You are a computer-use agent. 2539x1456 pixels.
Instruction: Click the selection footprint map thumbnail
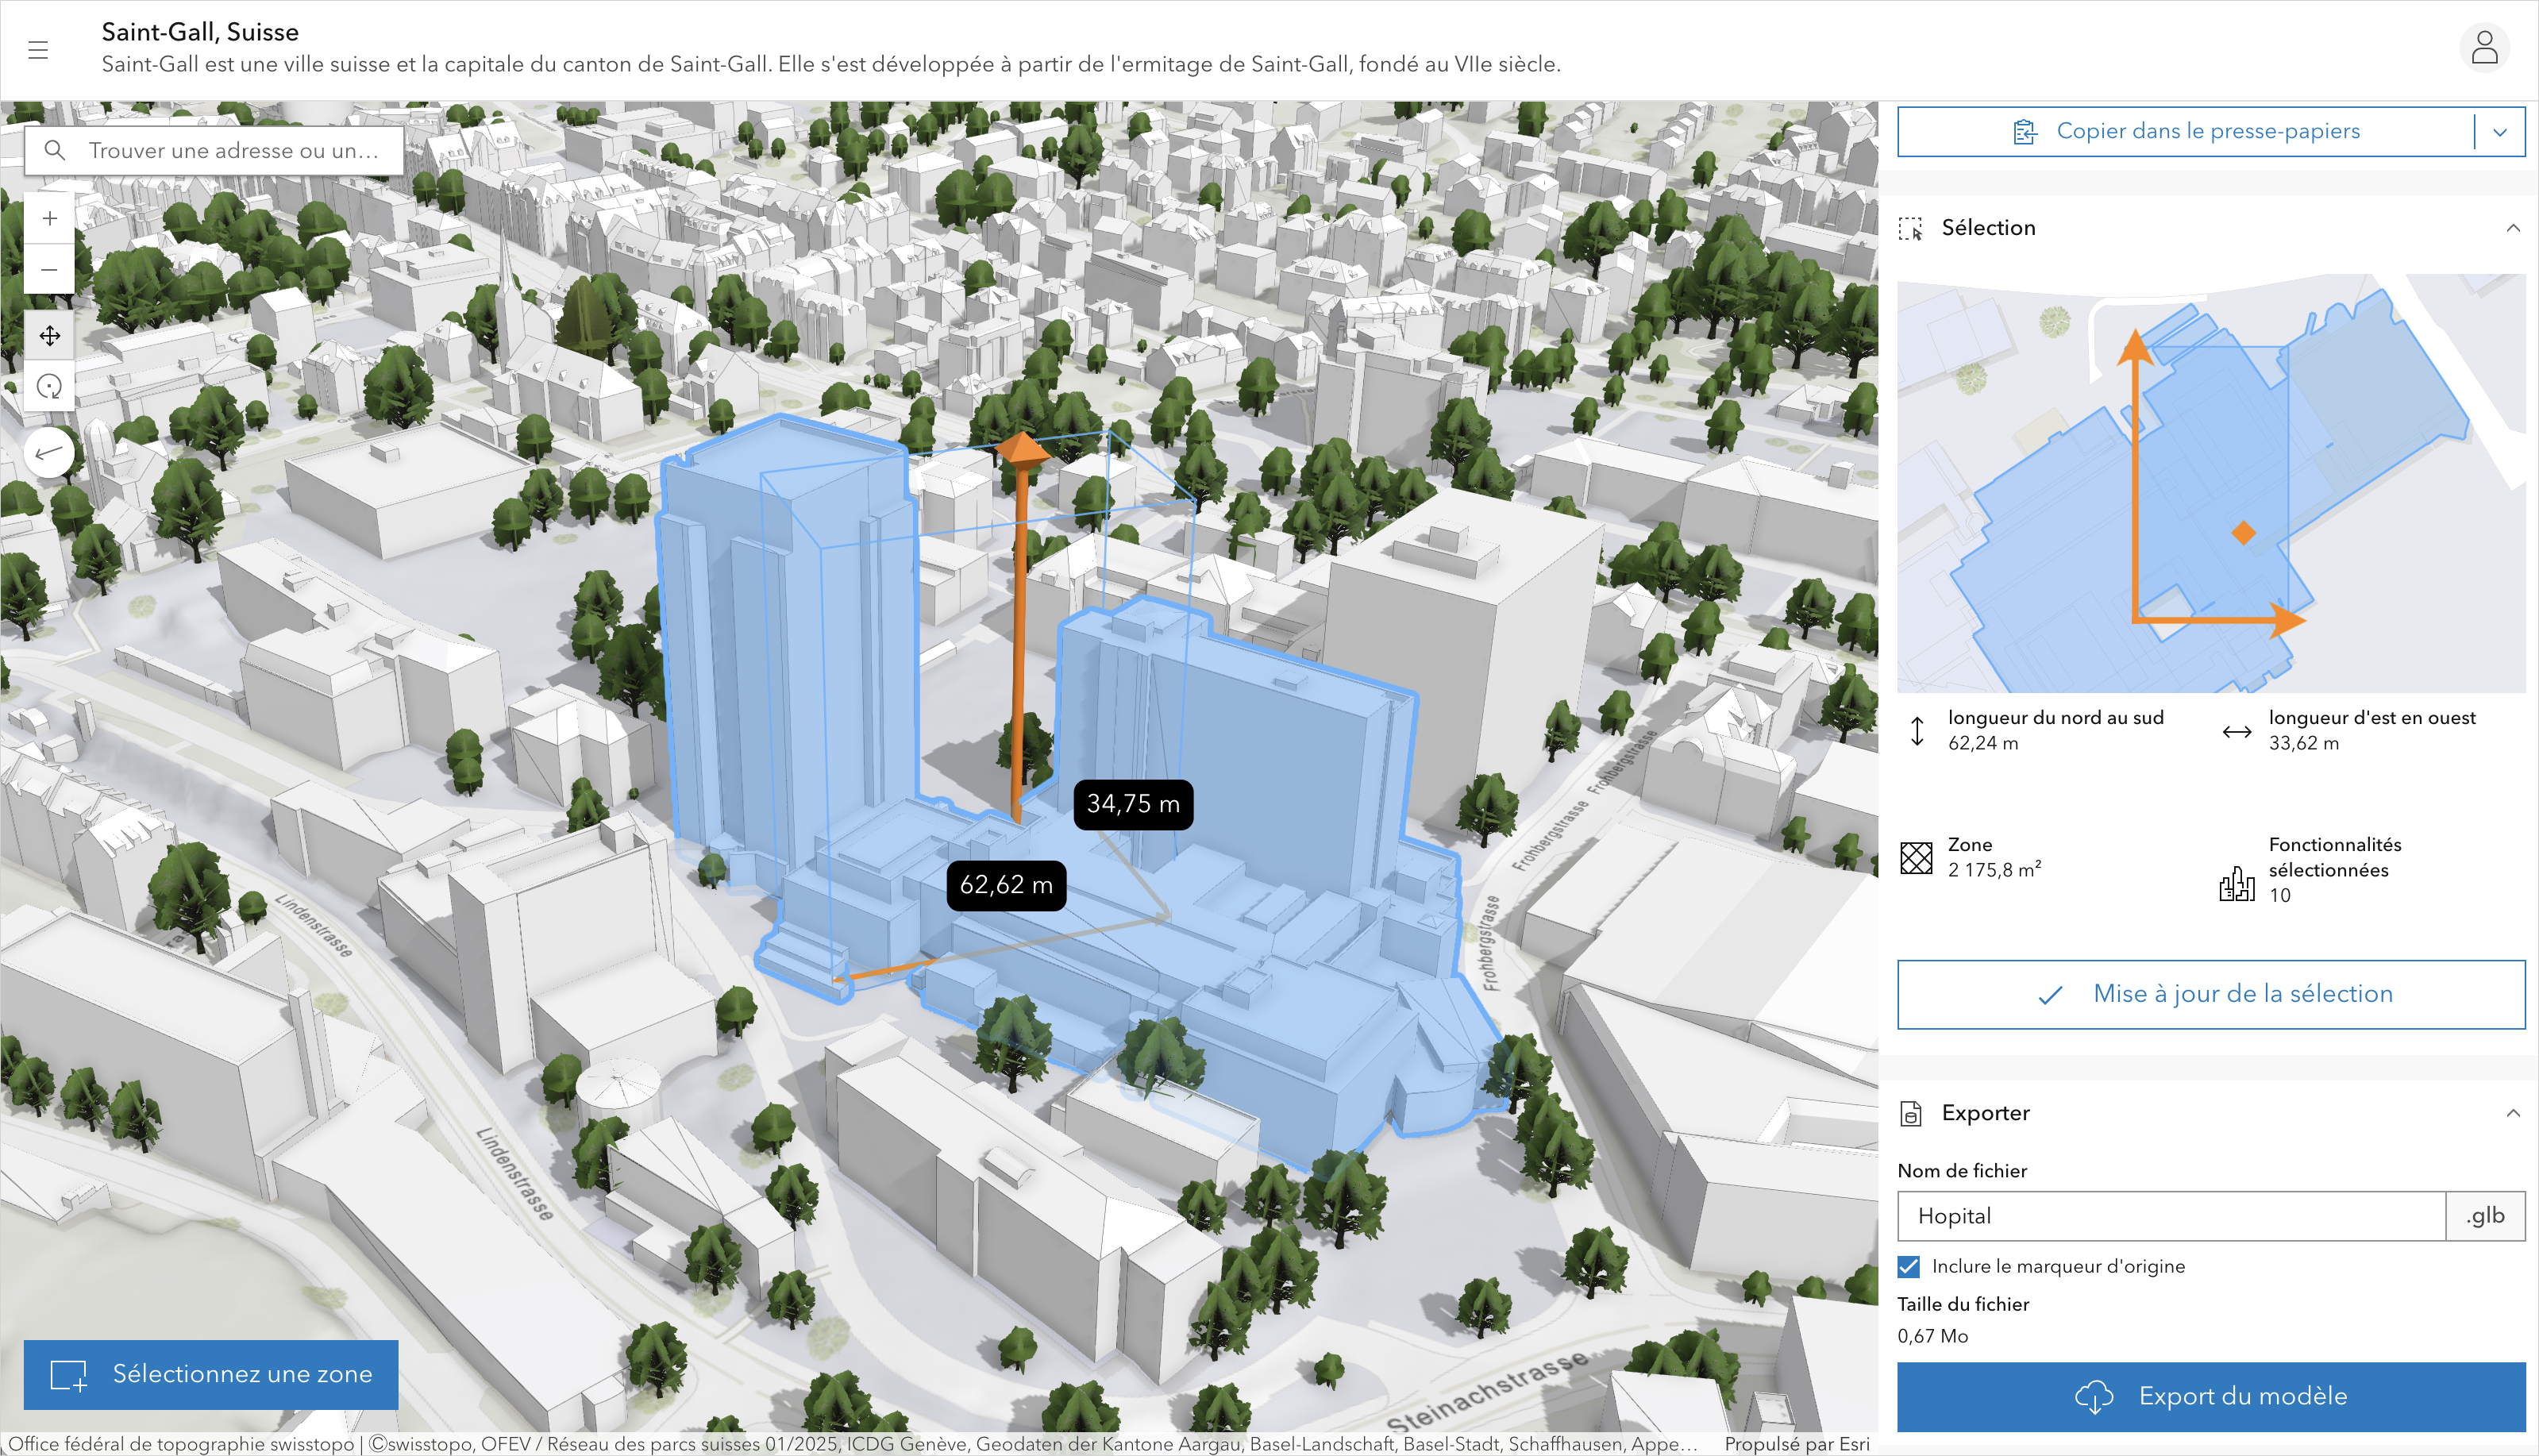(2211, 483)
